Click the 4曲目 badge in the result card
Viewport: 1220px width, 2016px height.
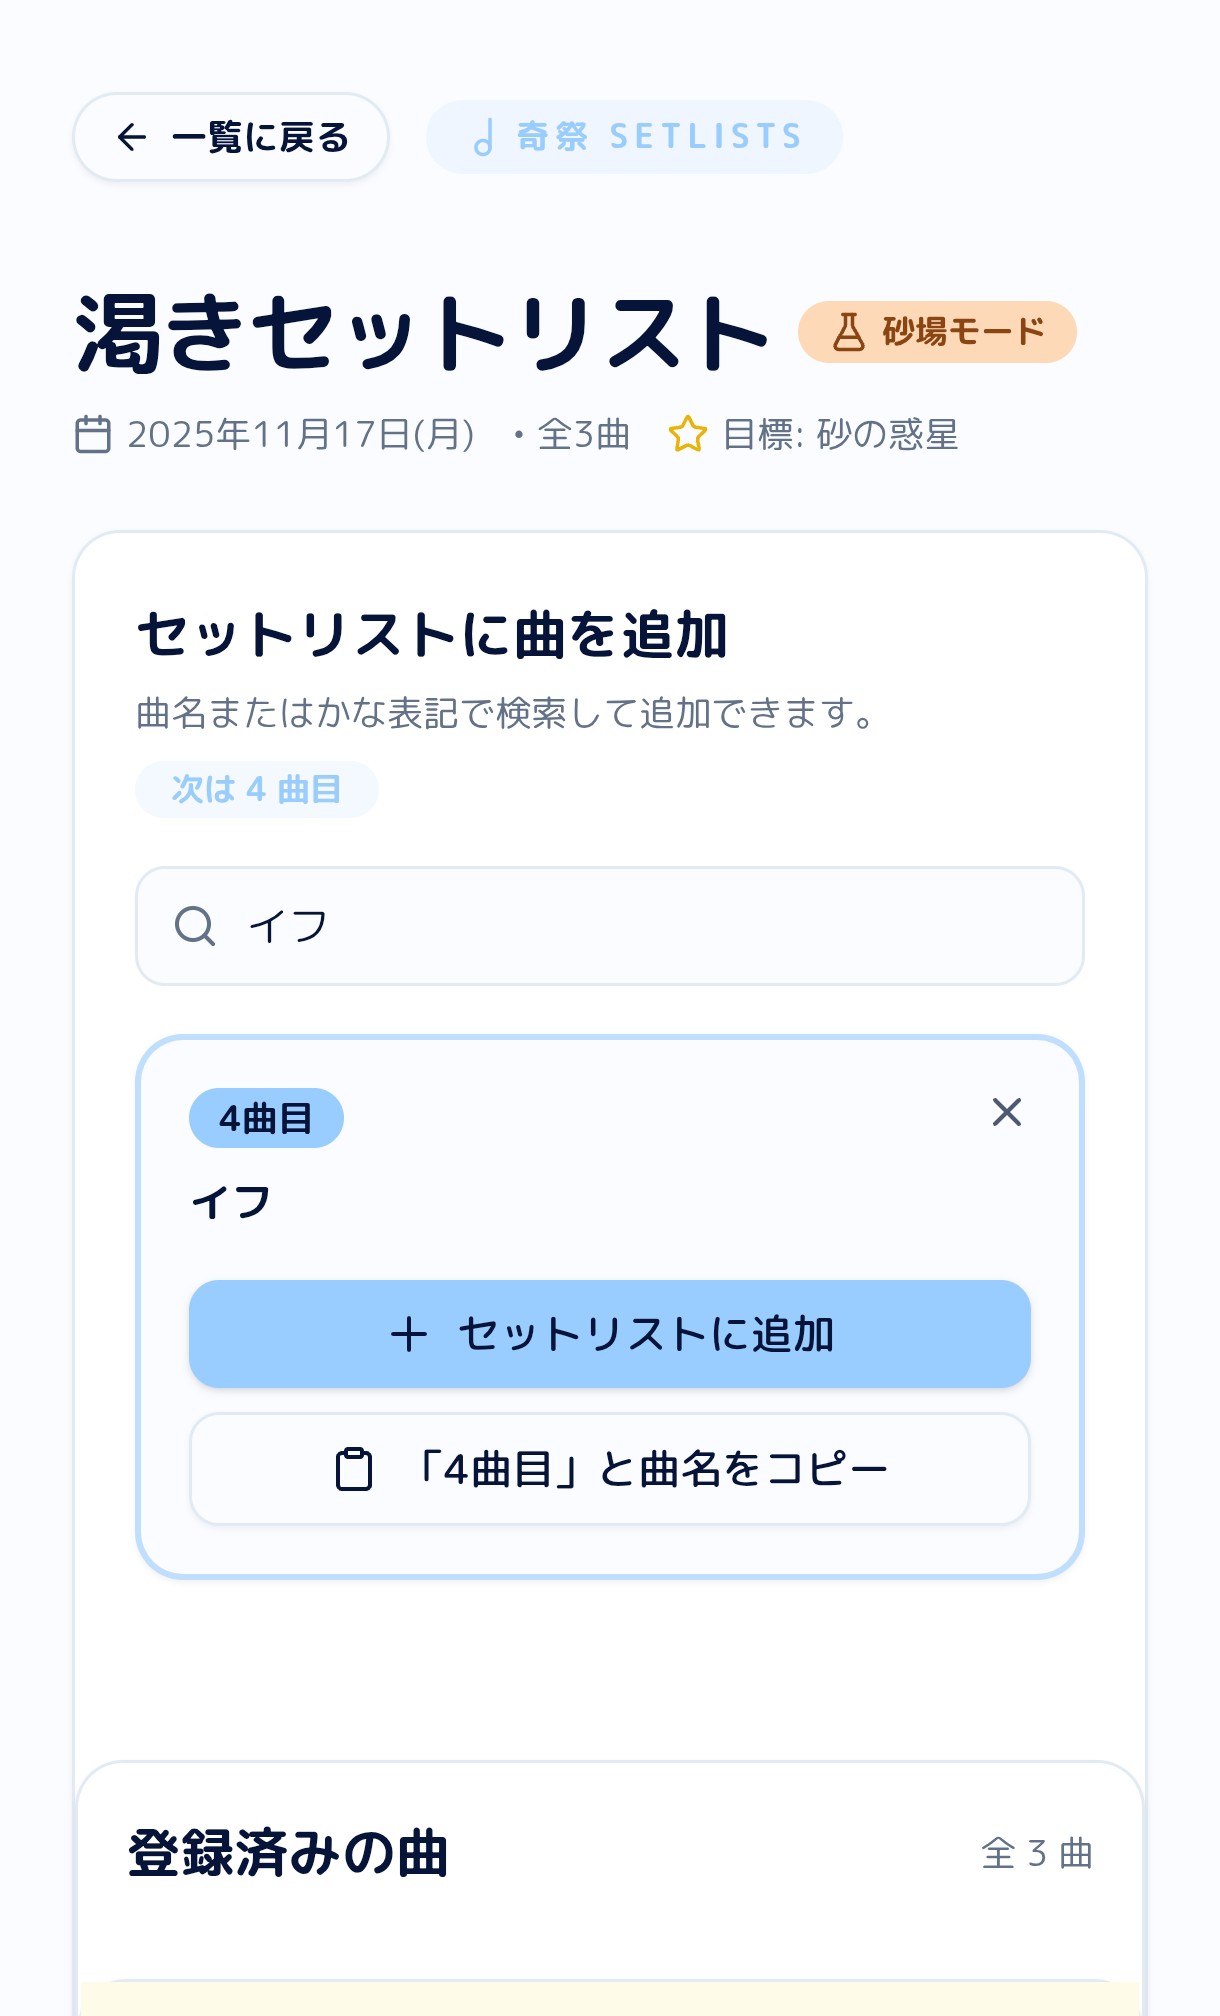coord(266,1118)
